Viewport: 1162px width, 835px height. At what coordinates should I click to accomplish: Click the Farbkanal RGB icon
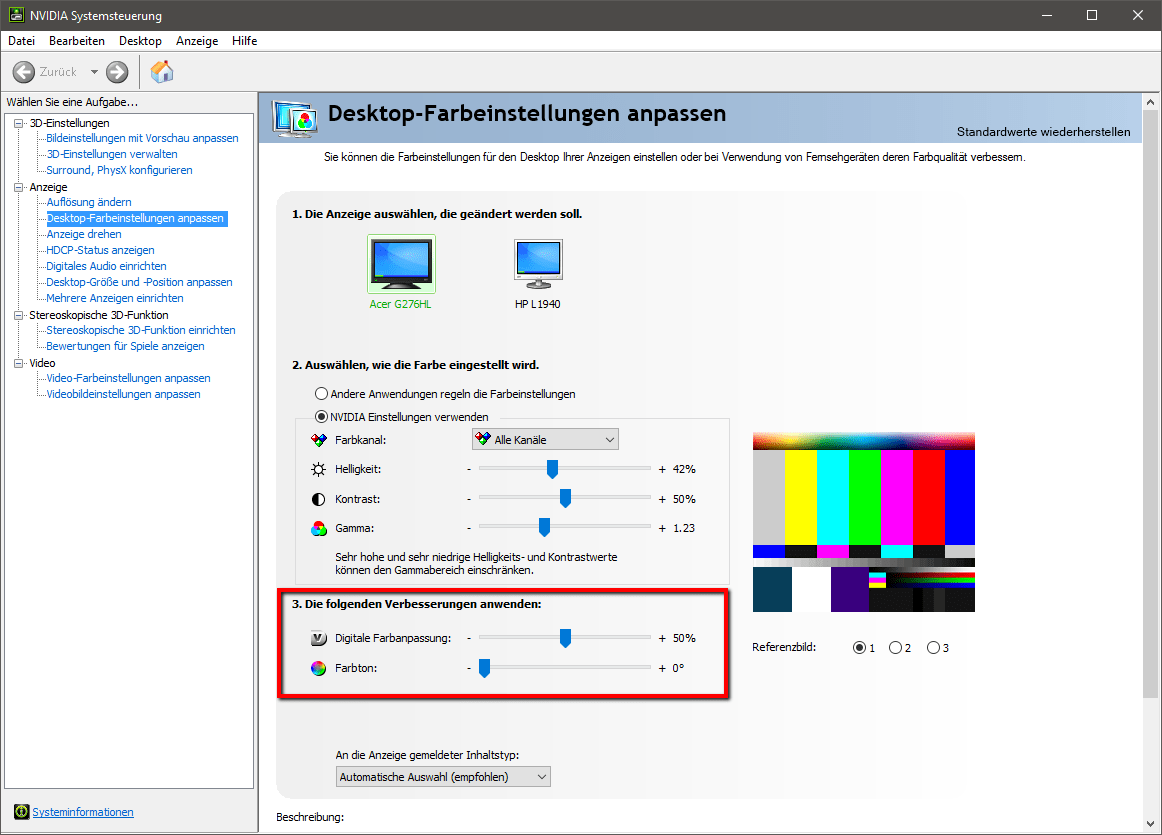(319, 440)
